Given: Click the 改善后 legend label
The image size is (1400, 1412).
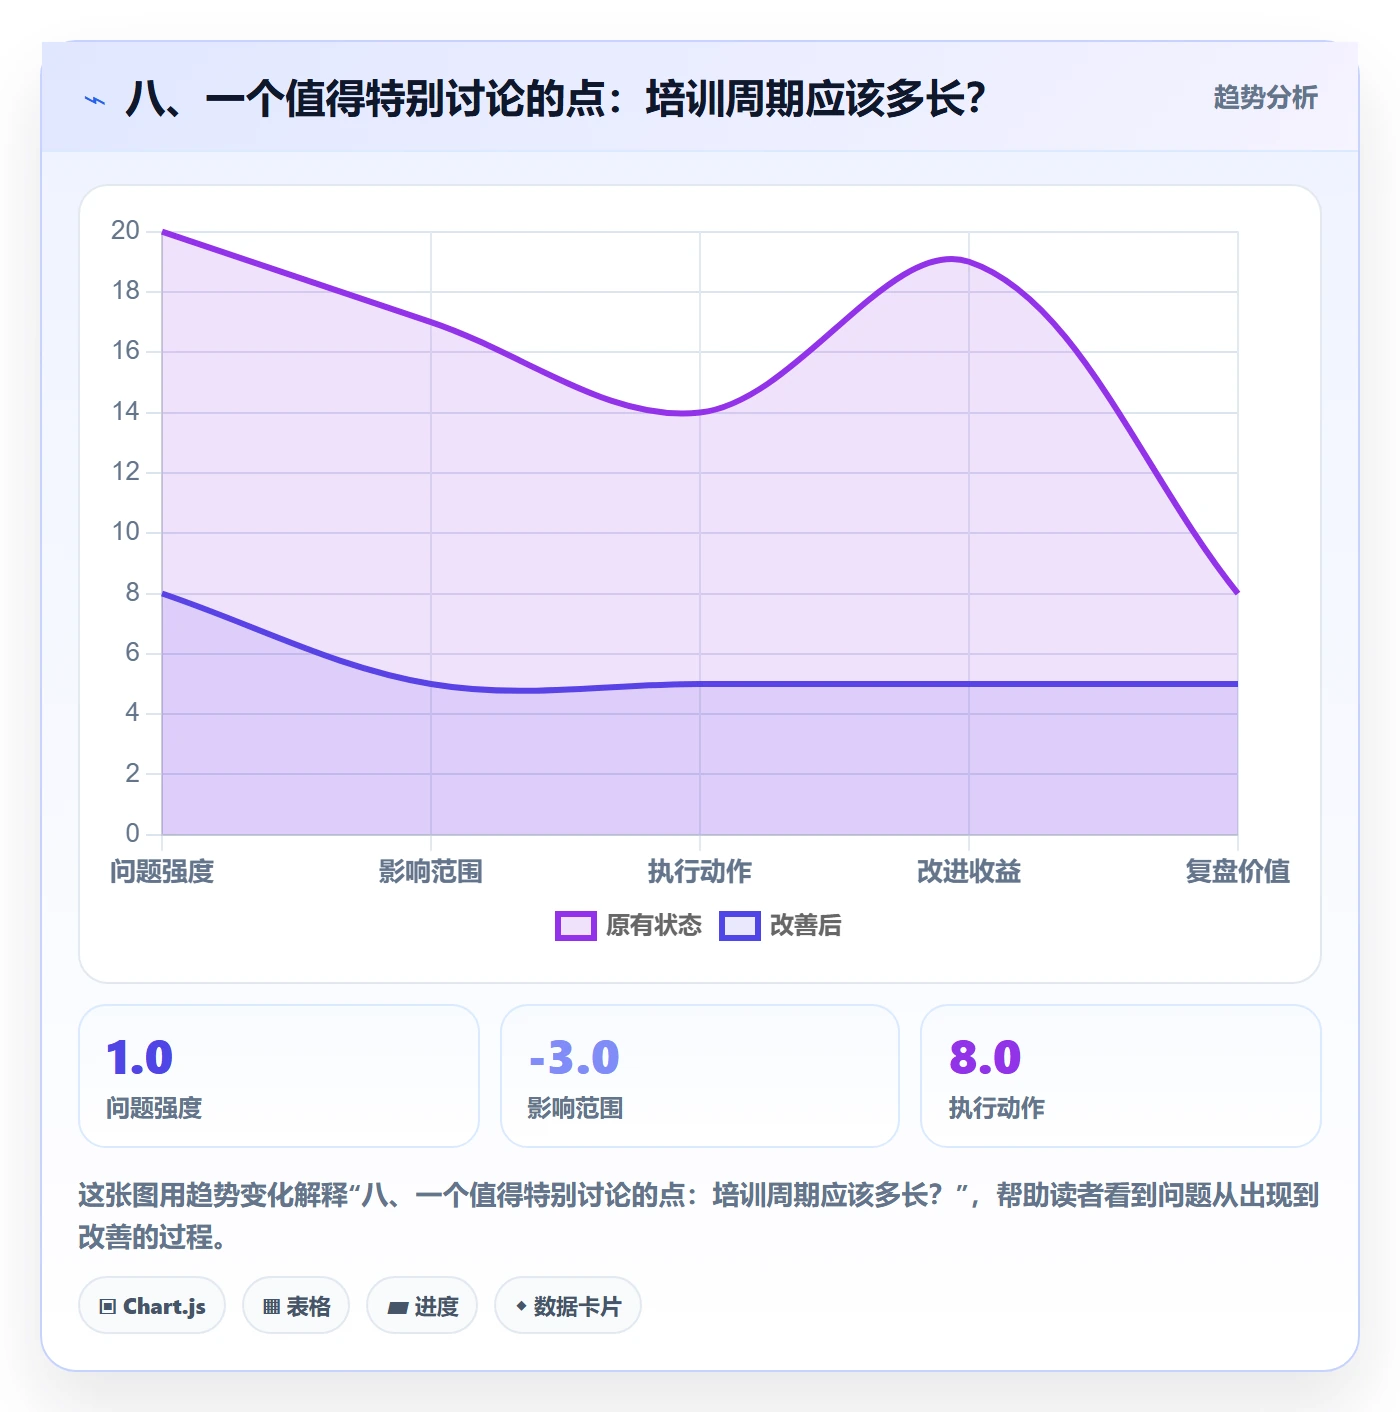Looking at the screenshot, I should 806,926.
